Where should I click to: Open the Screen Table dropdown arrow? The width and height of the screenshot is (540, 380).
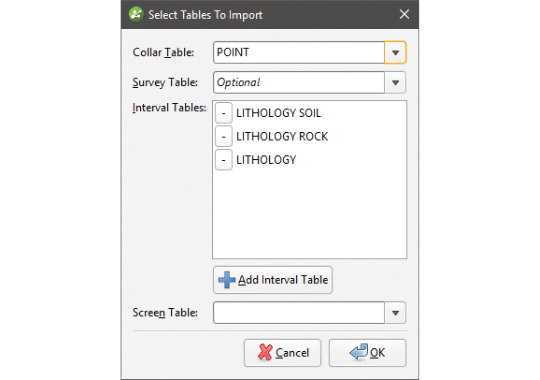[x=395, y=312]
